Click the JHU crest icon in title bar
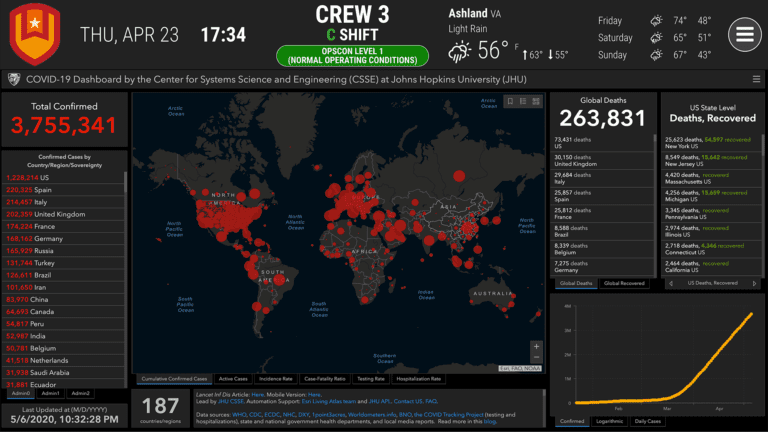Viewport: 768px width, 432px height. pyautogui.click(x=13, y=79)
